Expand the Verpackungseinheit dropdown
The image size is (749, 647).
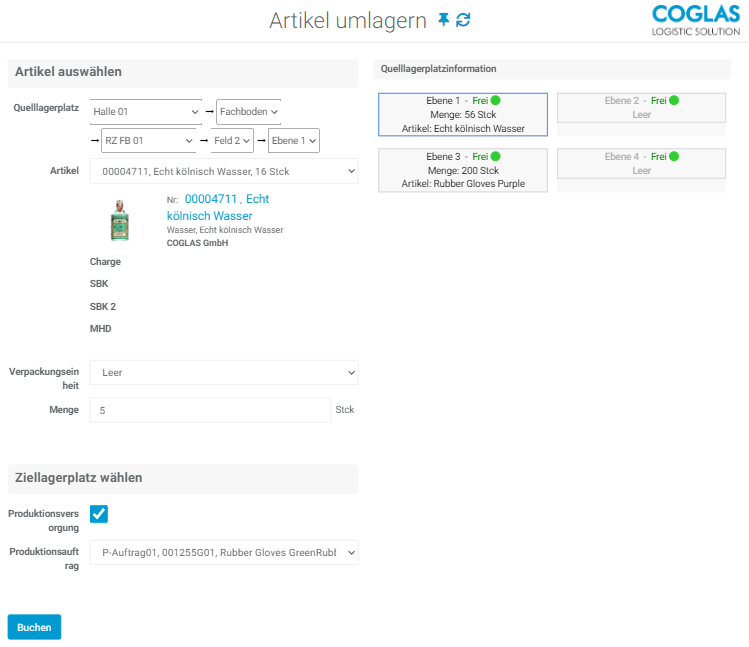pos(223,373)
